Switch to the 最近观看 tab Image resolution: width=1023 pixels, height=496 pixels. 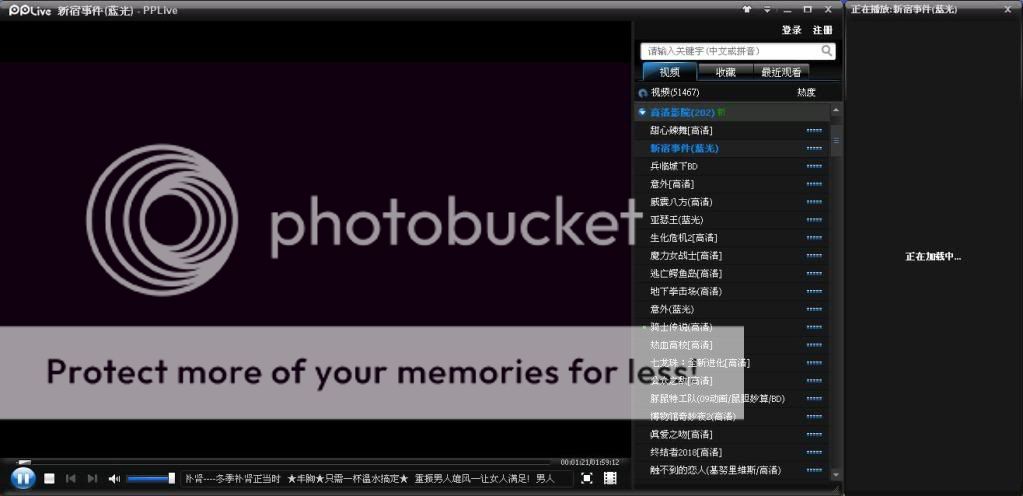tap(781, 72)
